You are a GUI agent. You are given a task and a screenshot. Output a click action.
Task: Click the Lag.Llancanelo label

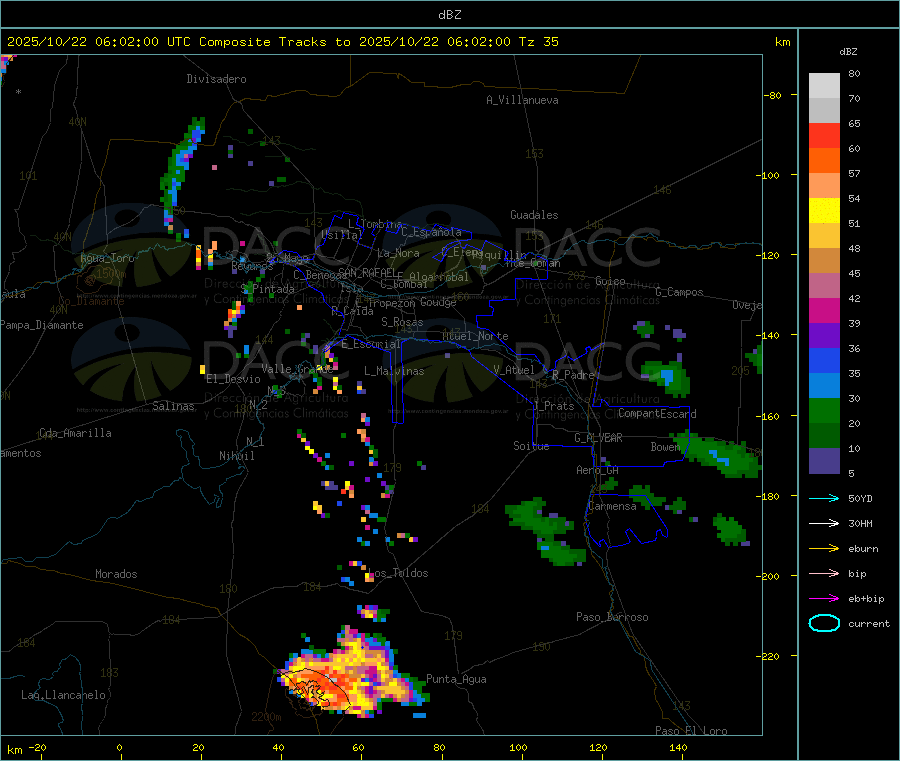pyautogui.click(x=63, y=695)
